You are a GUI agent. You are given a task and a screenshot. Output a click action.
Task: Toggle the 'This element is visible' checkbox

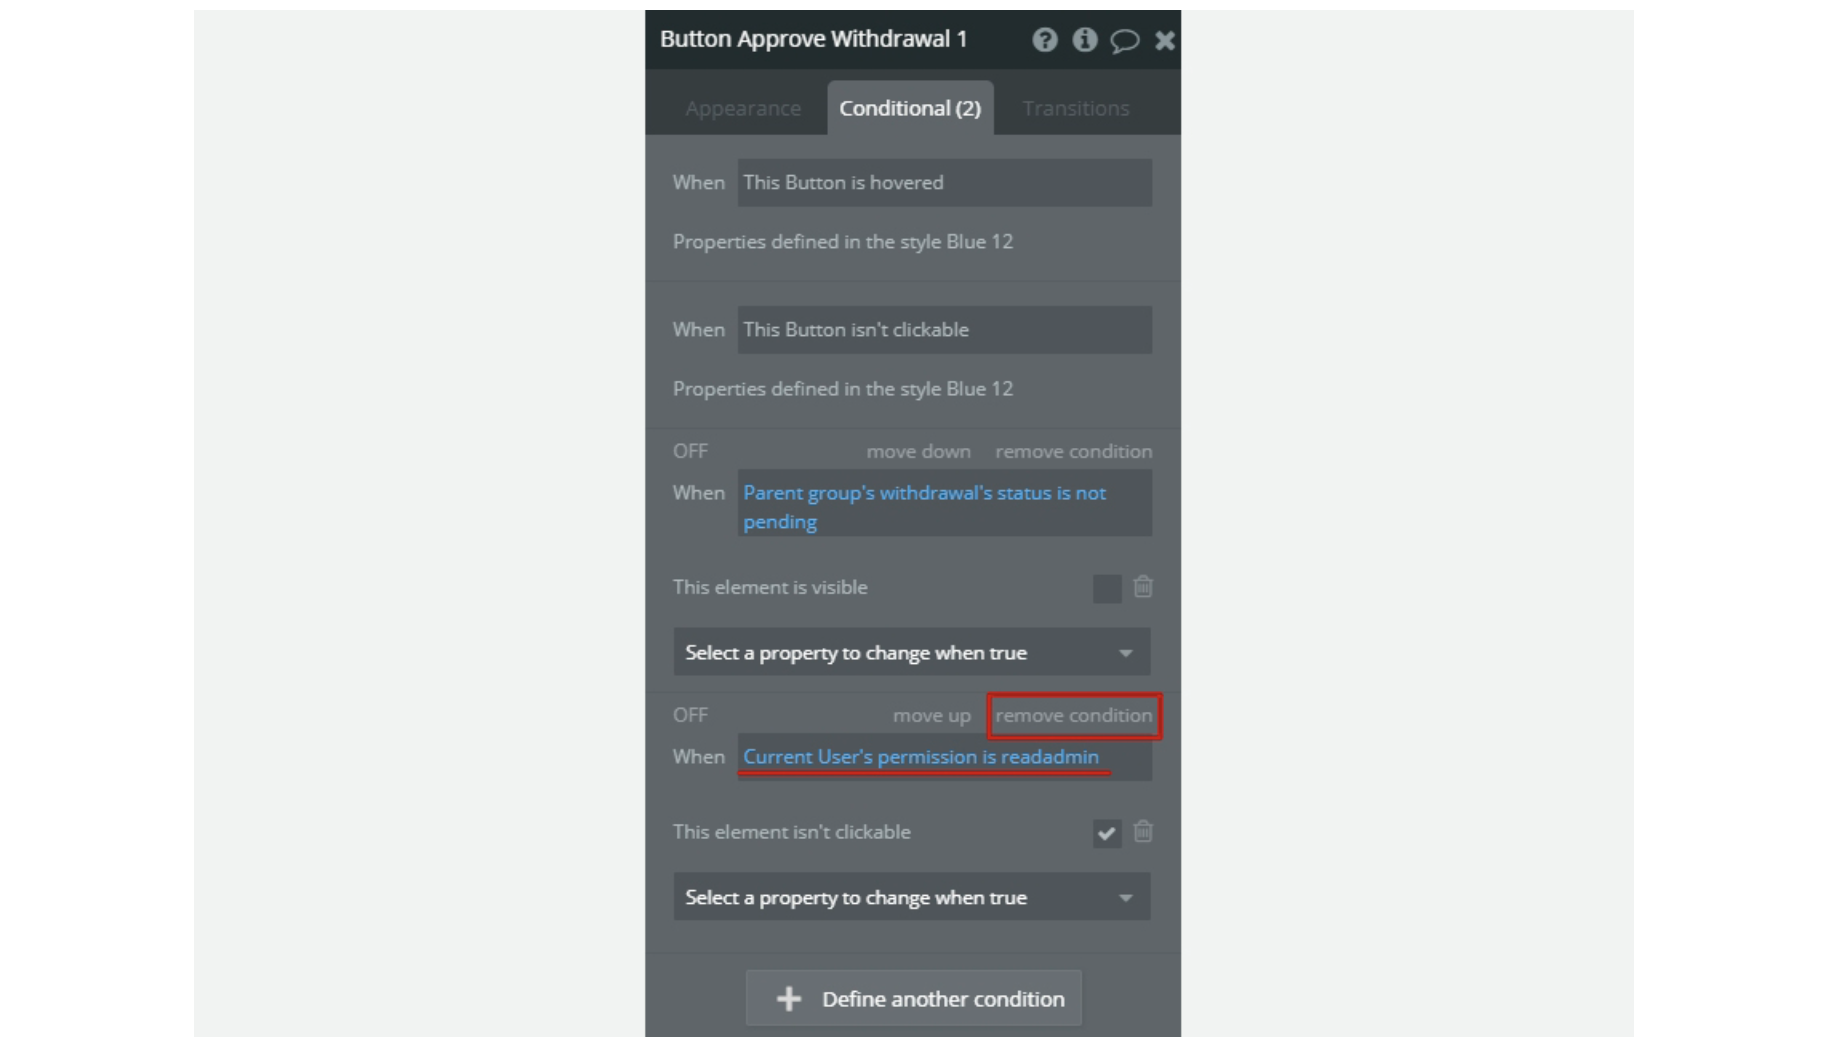(1106, 588)
